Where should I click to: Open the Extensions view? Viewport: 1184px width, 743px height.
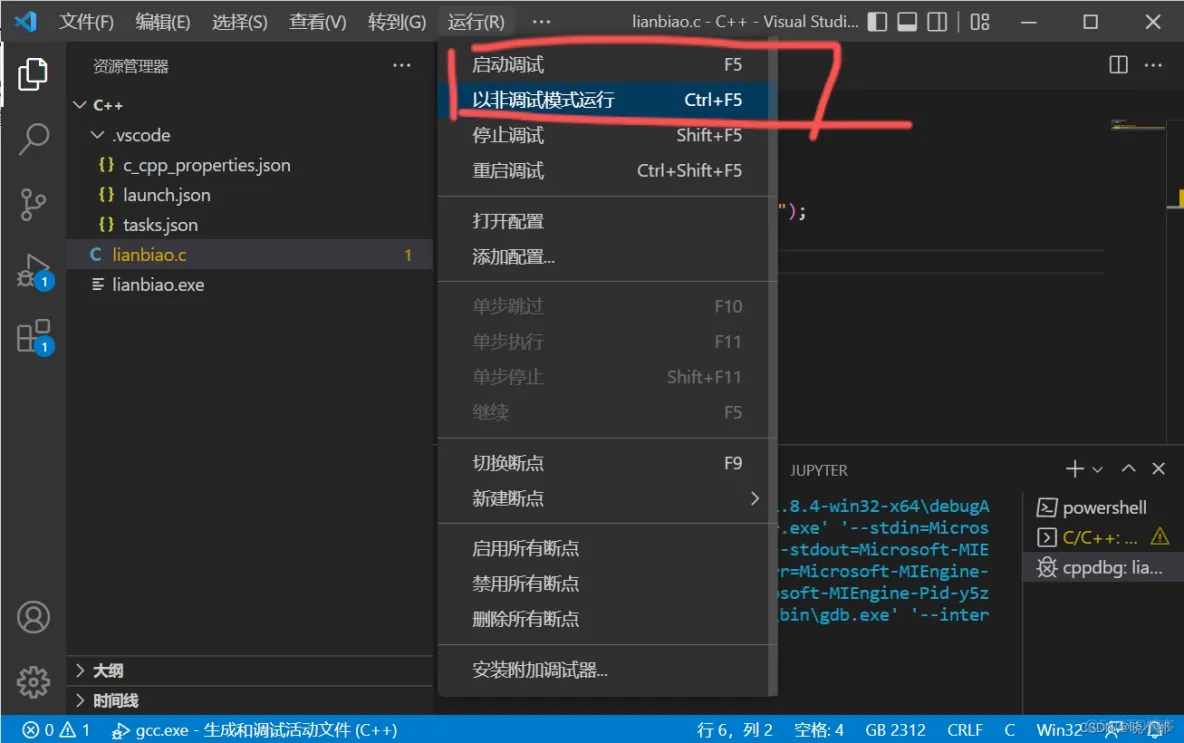click(x=33, y=336)
